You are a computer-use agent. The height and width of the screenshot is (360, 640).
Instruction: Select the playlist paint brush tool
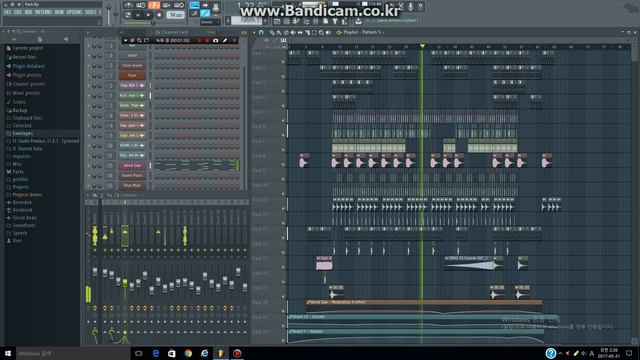click(x=279, y=32)
